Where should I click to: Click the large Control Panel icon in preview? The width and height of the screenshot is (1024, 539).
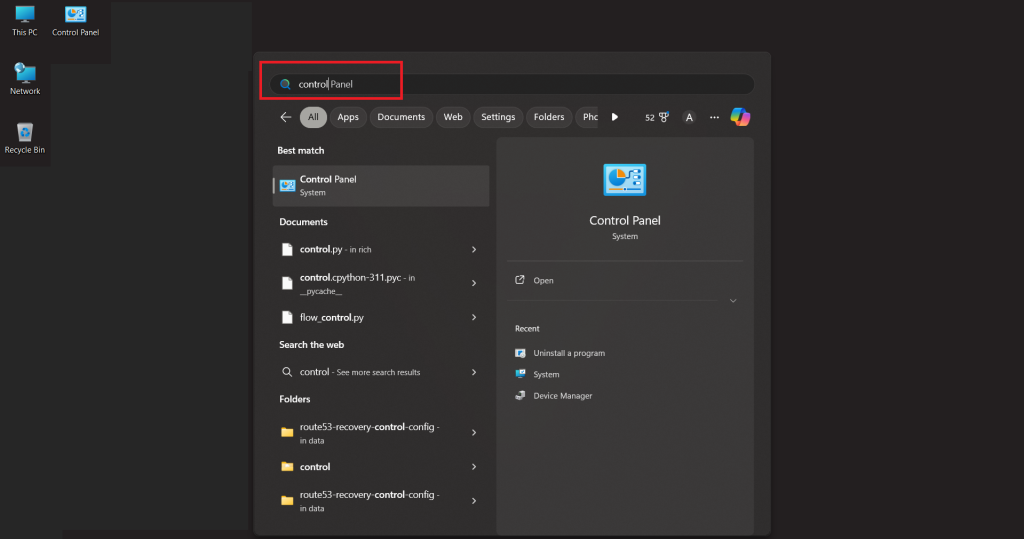624,180
